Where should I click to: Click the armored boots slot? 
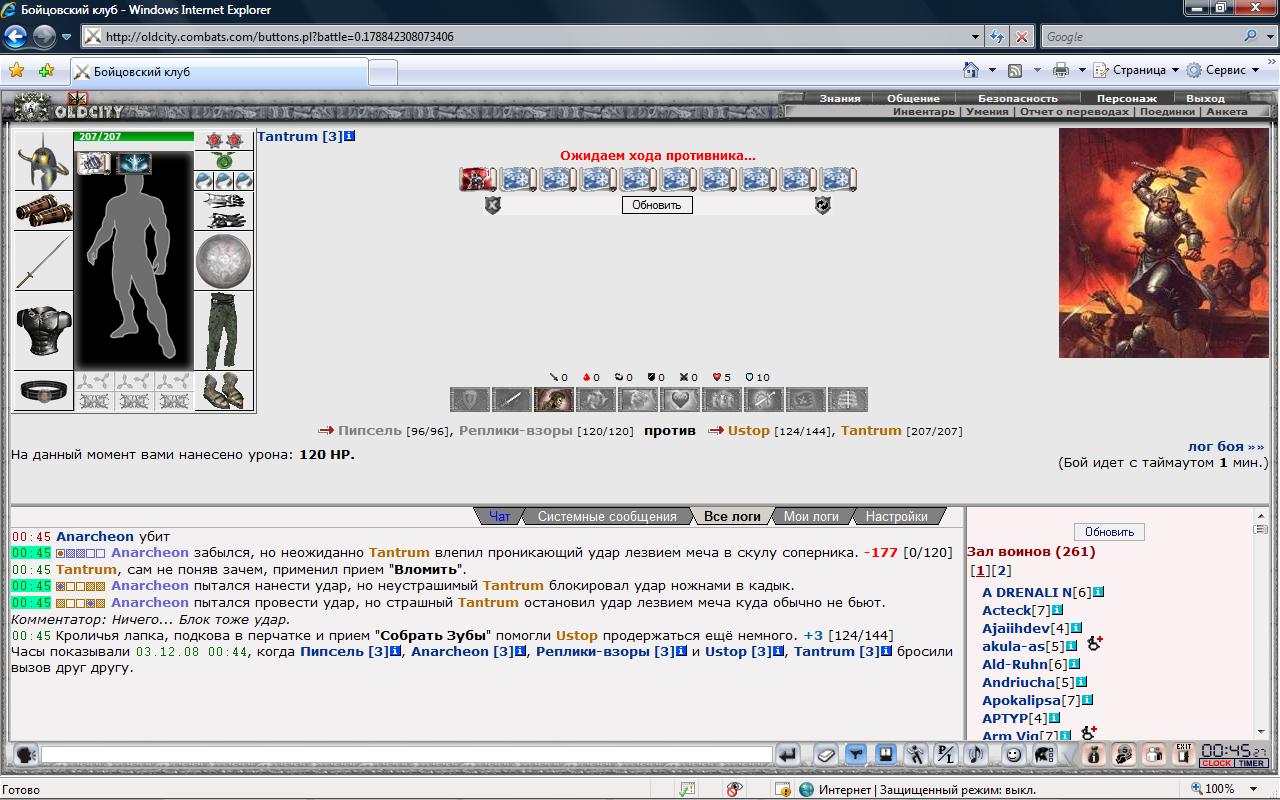224,391
